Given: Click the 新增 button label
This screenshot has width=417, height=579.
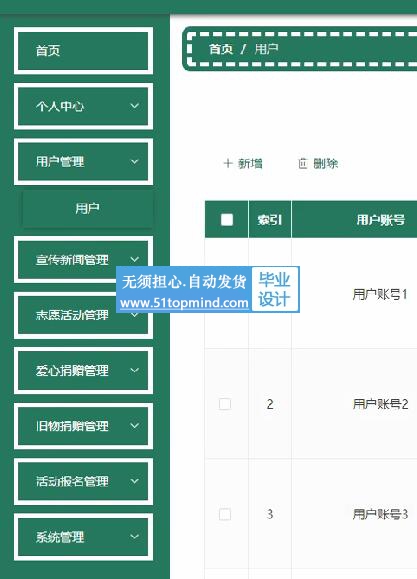Looking at the screenshot, I should (x=250, y=163).
